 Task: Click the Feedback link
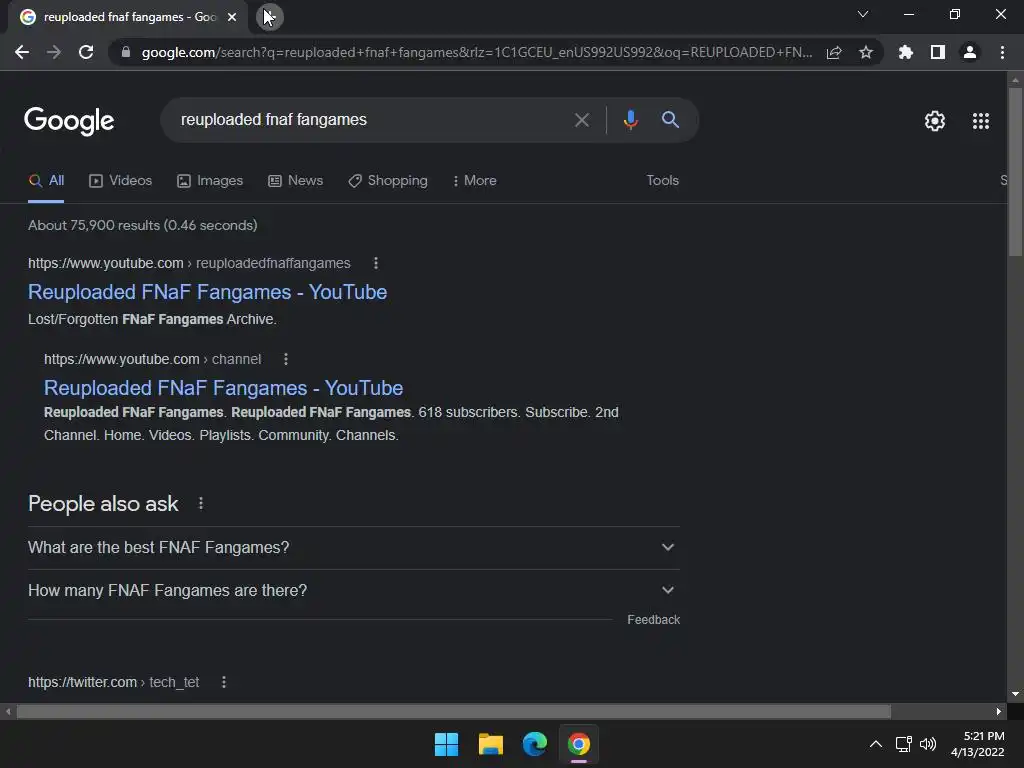[653, 620]
